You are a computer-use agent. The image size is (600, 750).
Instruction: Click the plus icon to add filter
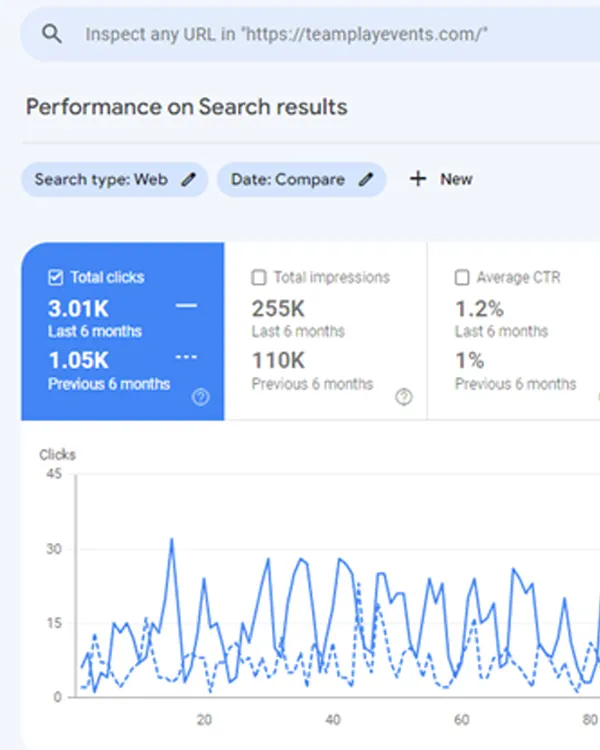(418, 179)
